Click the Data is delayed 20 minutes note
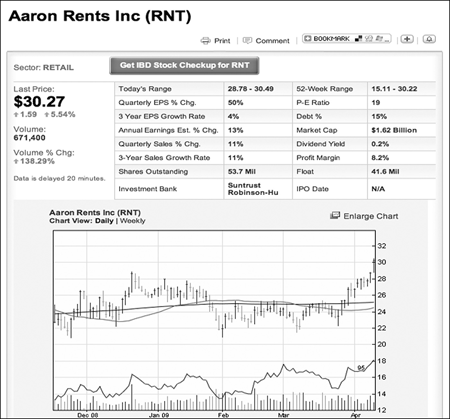 [59, 178]
